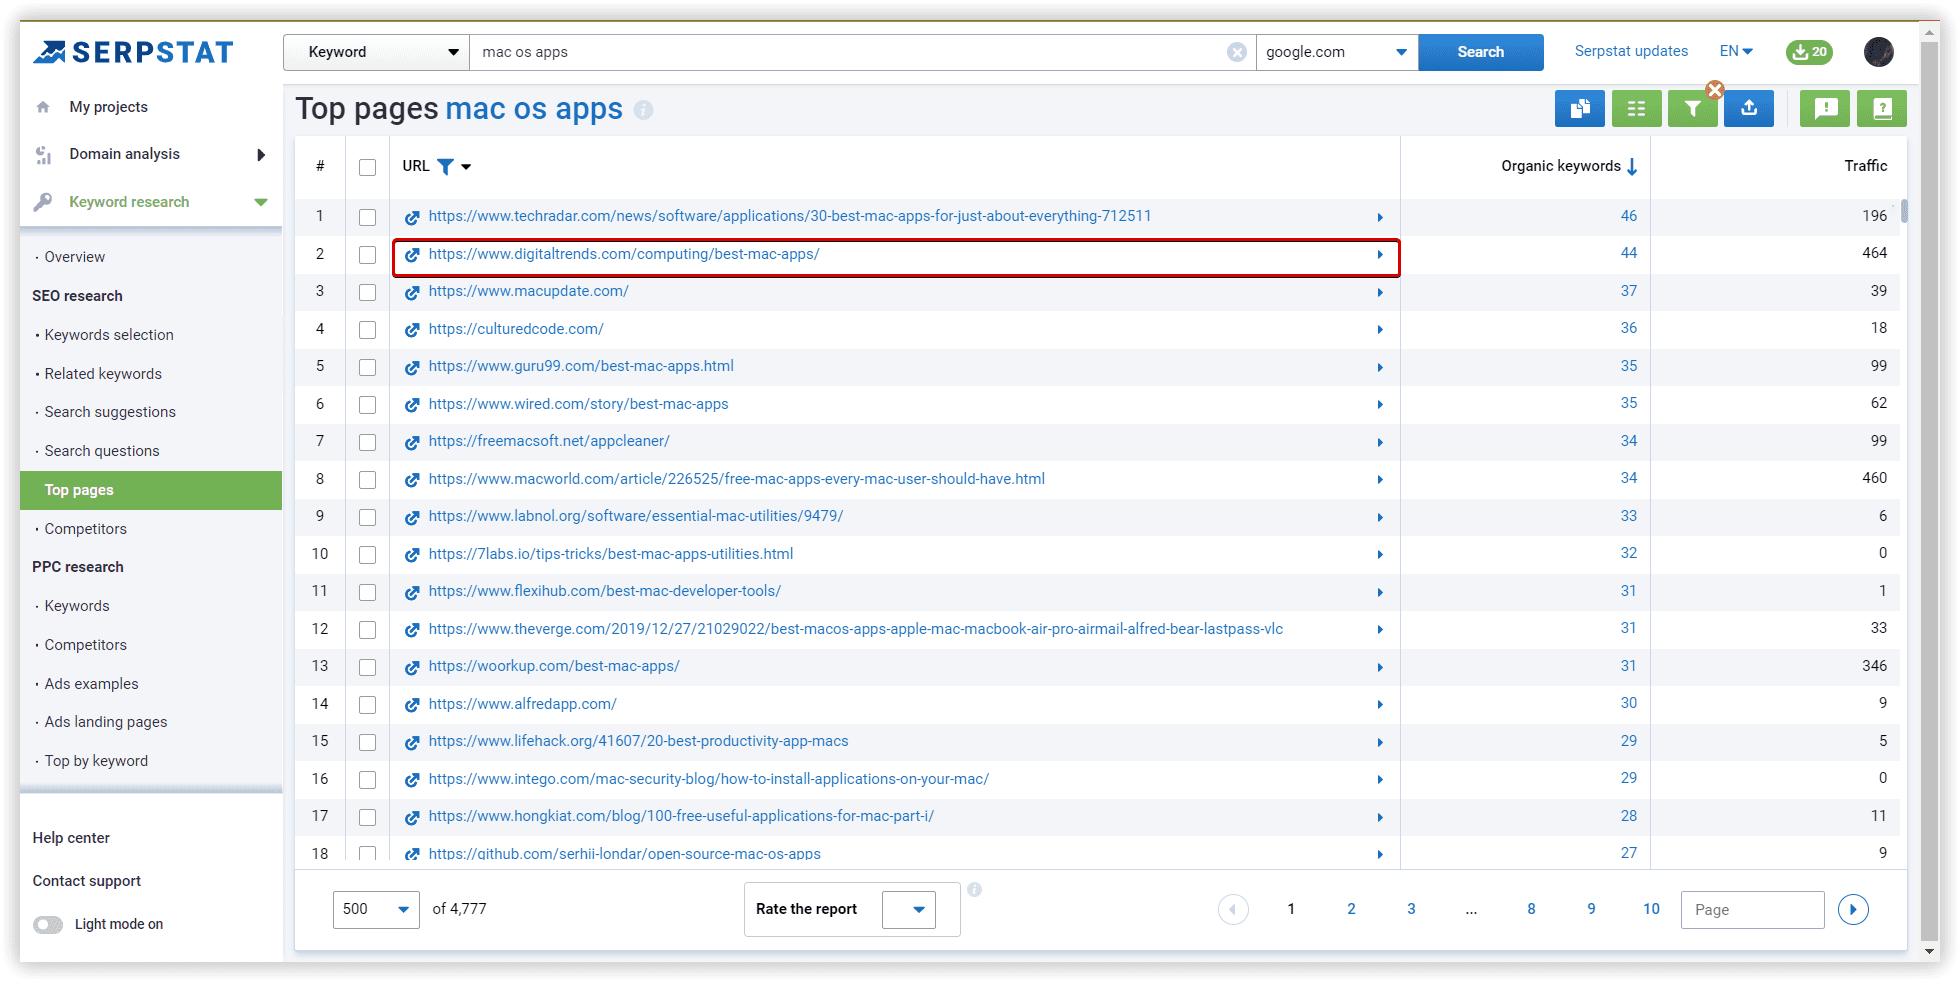The image size is (1960, 982).
Task: Open the EN language dropdown
Action: (x=1736, y=51)
